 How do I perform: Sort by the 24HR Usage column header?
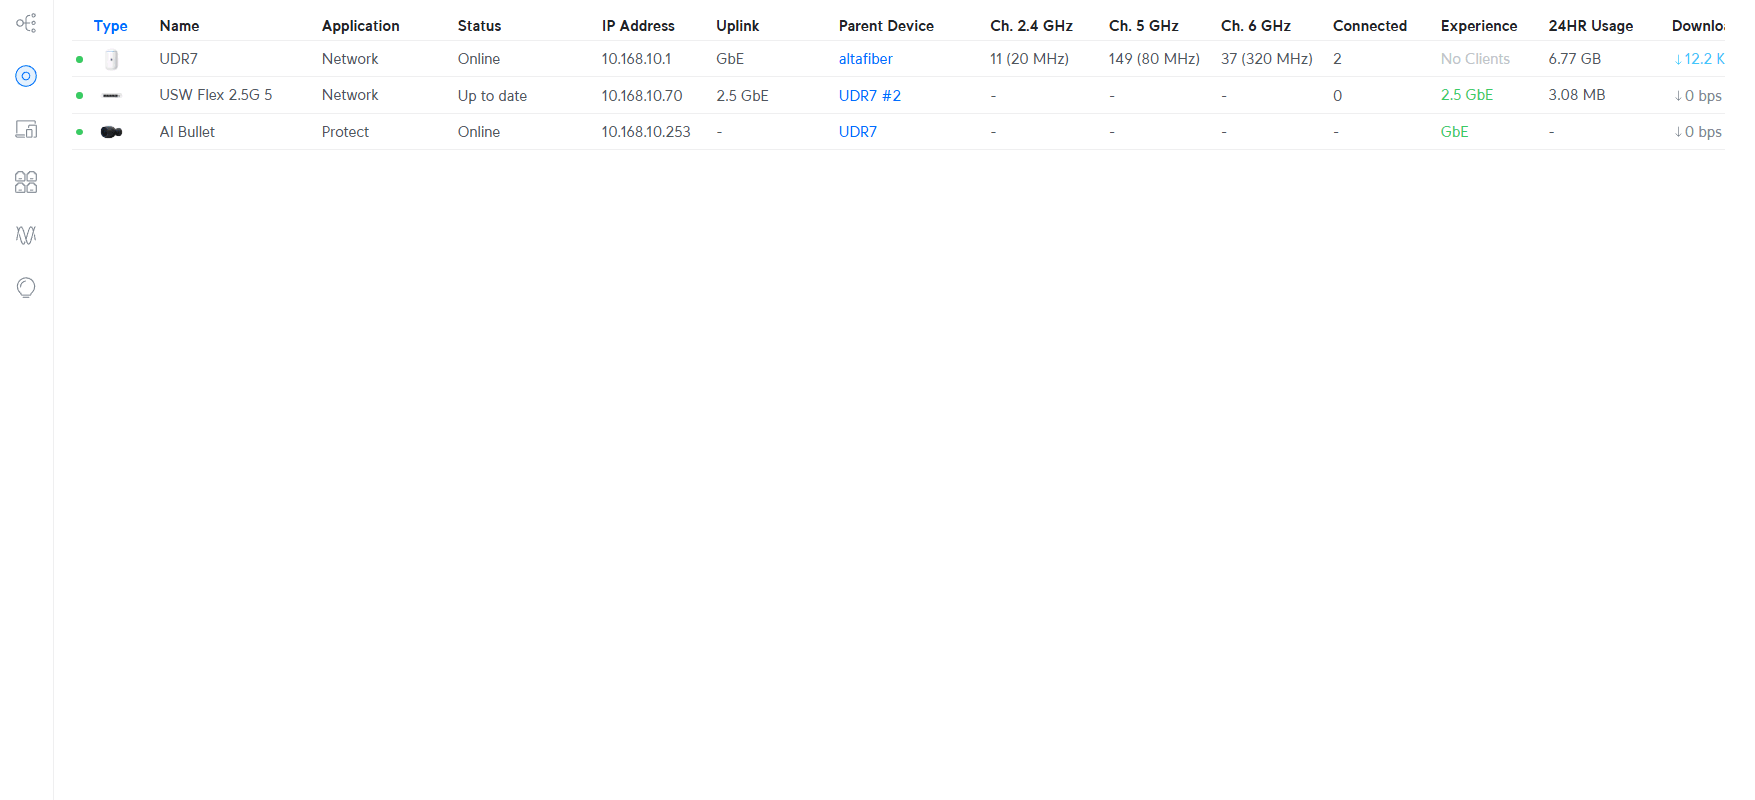point(1591,26)
